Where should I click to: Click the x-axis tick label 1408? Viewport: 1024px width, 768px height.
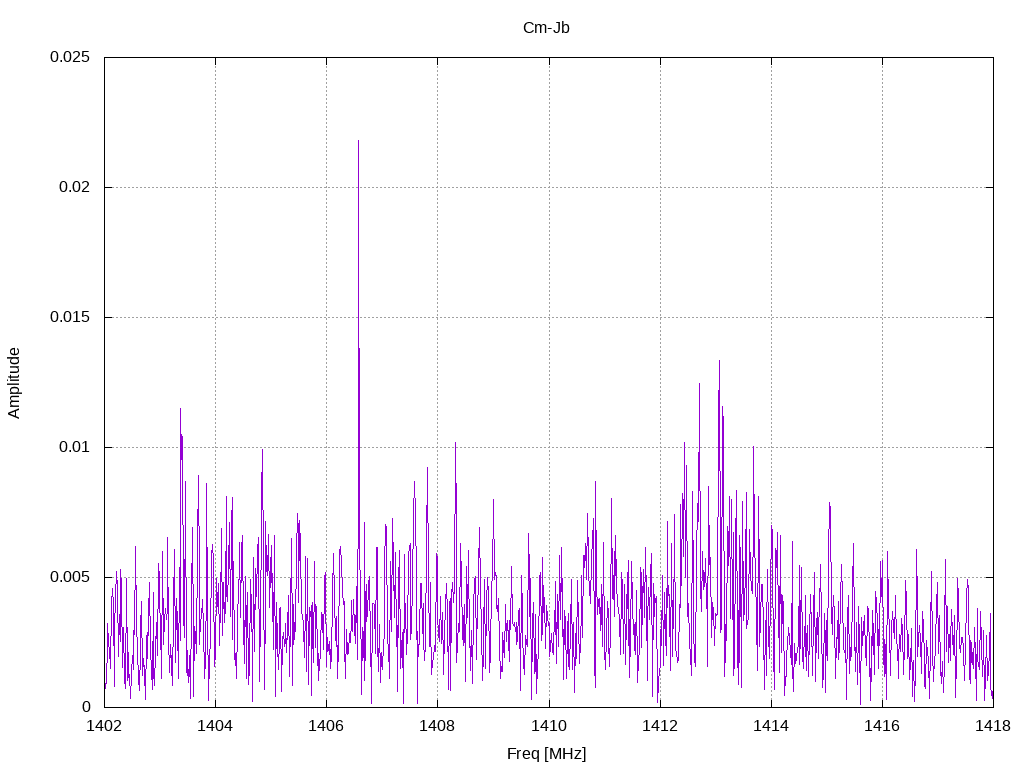coord(438,726)
